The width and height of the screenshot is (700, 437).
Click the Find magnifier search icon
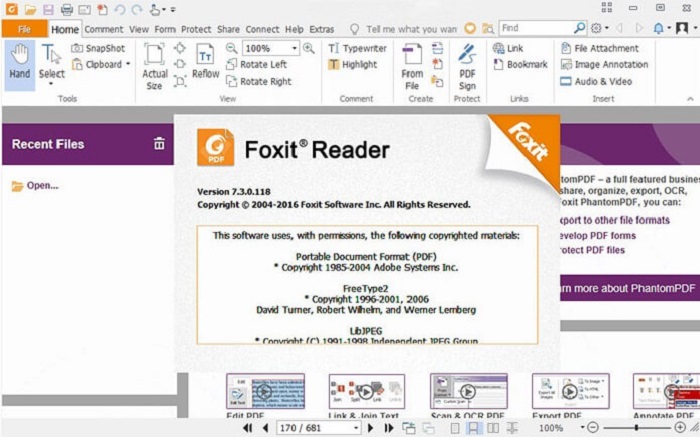coord(579,28)
